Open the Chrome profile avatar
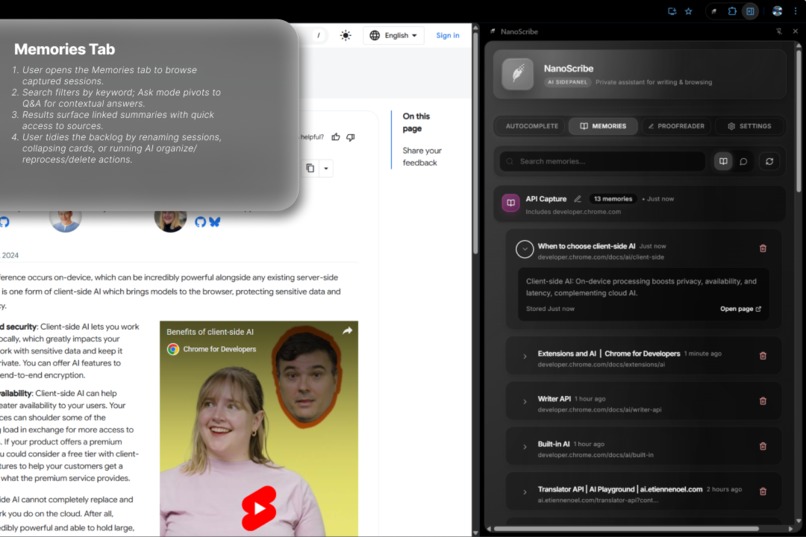The width and height of the screenshot is (806, 537). tap(777, 11)
